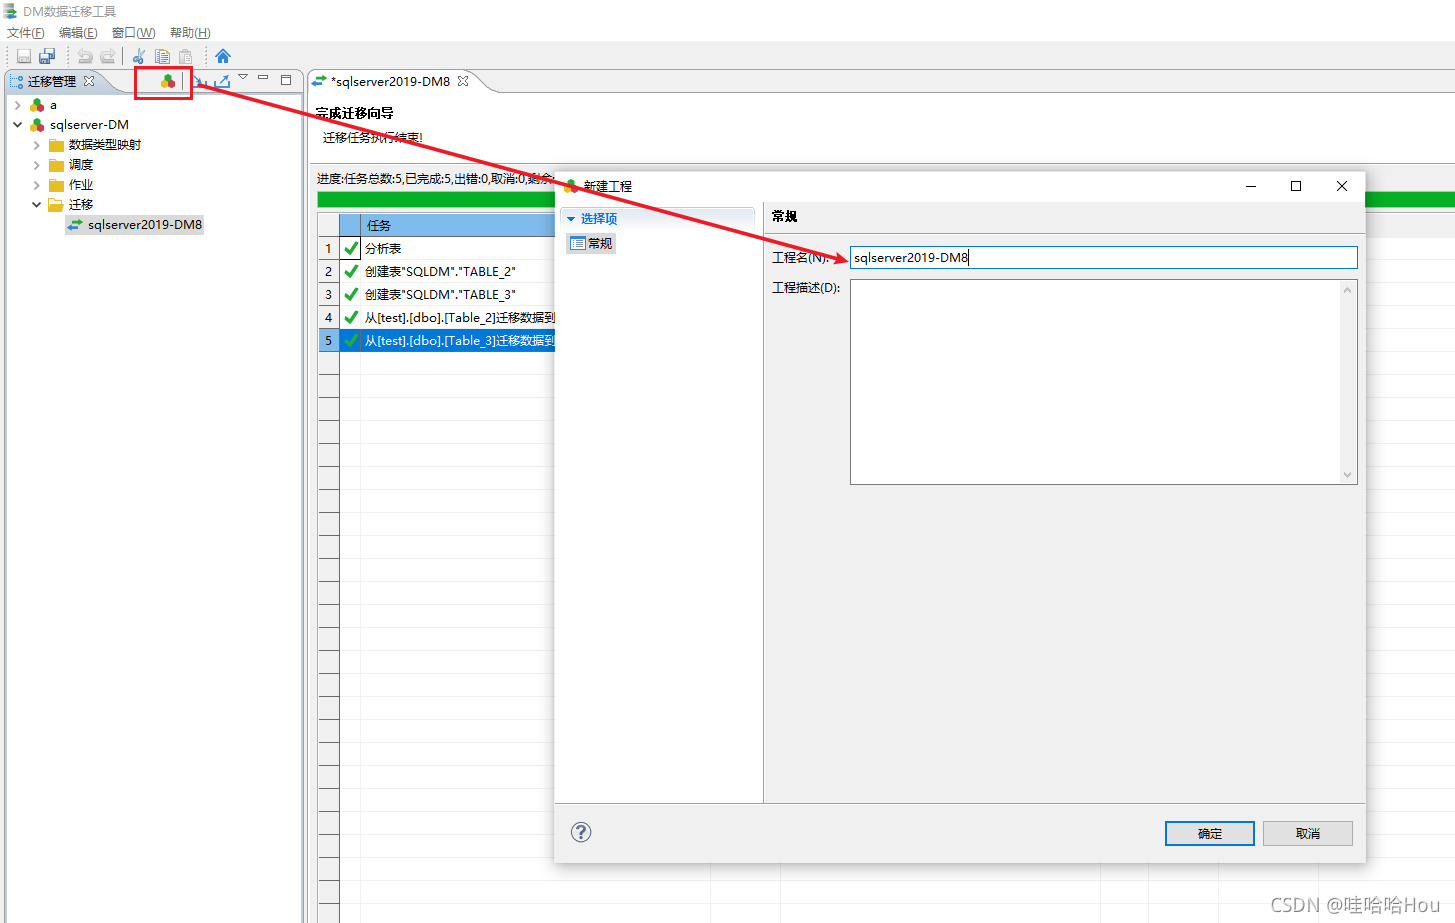
Task: Click the Cut scissors icon
Action: 139,56
